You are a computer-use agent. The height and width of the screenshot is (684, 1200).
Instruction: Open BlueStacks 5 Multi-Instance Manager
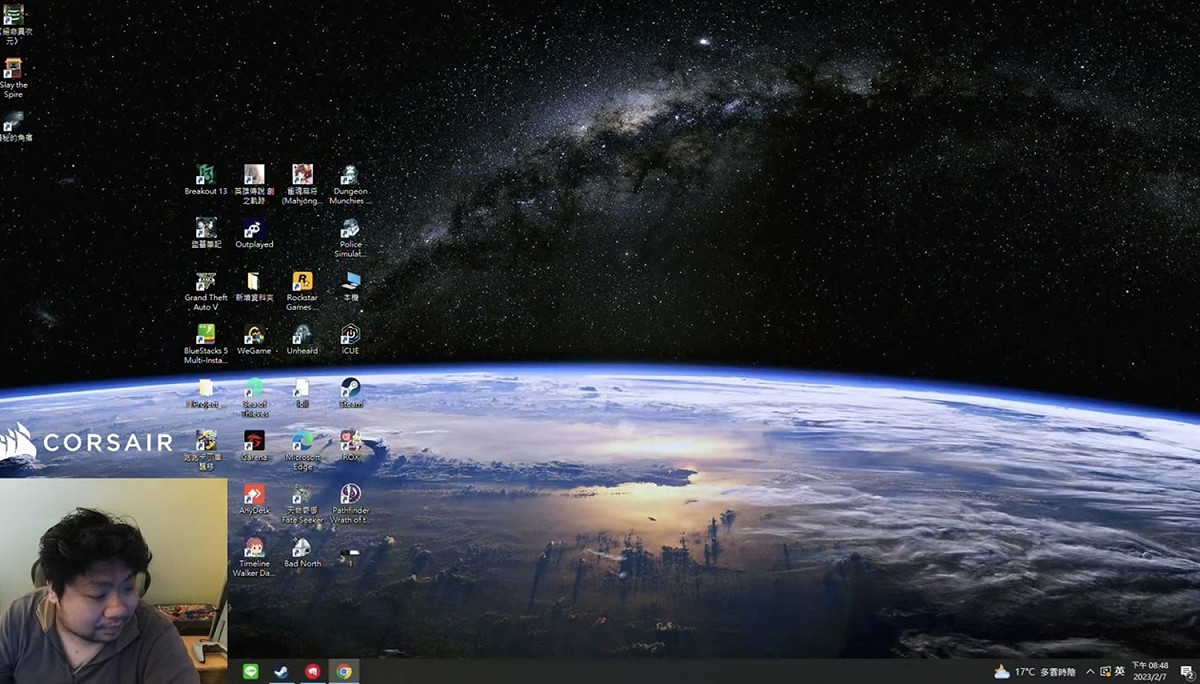(206, 344)
